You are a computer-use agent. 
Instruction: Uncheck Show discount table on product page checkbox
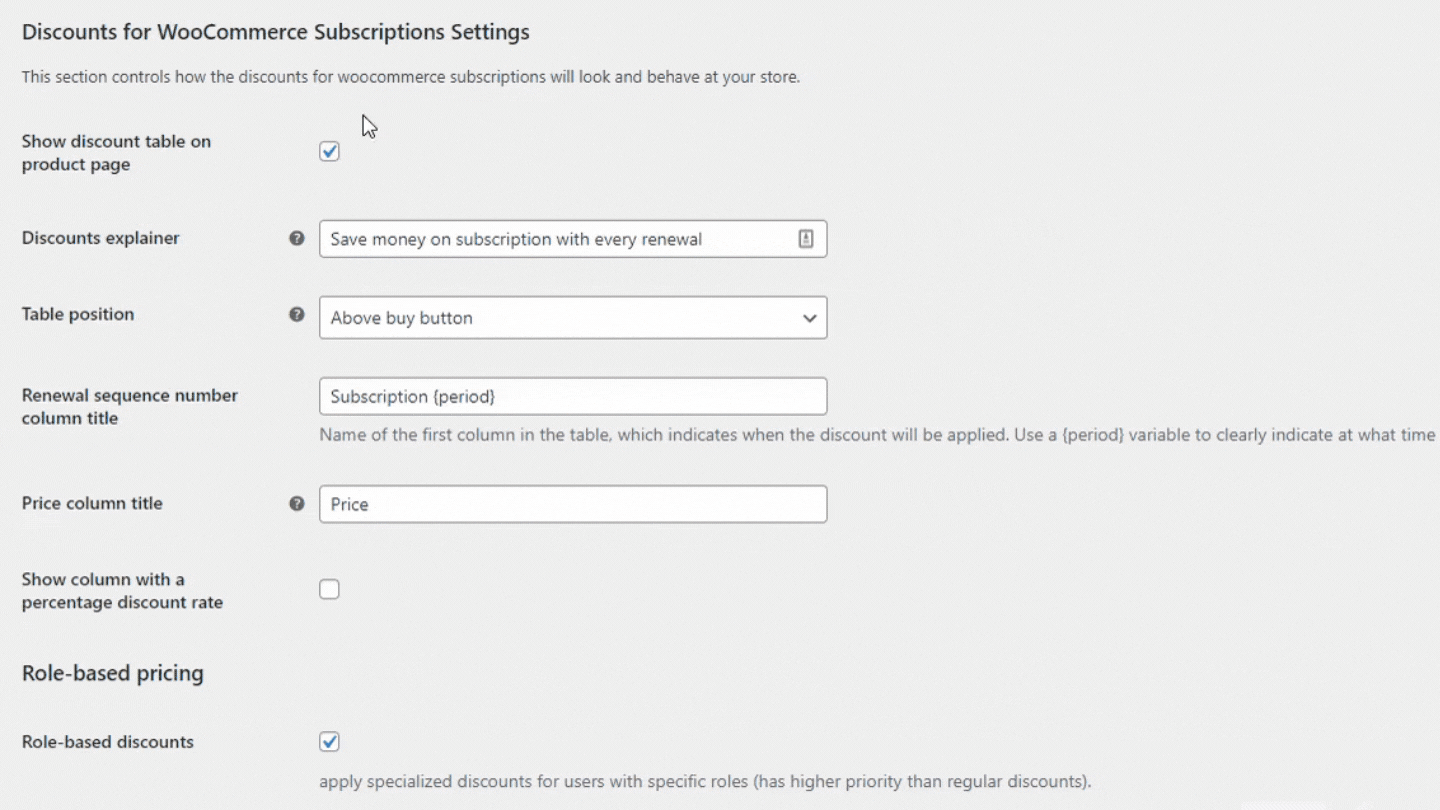click(329, 151)
